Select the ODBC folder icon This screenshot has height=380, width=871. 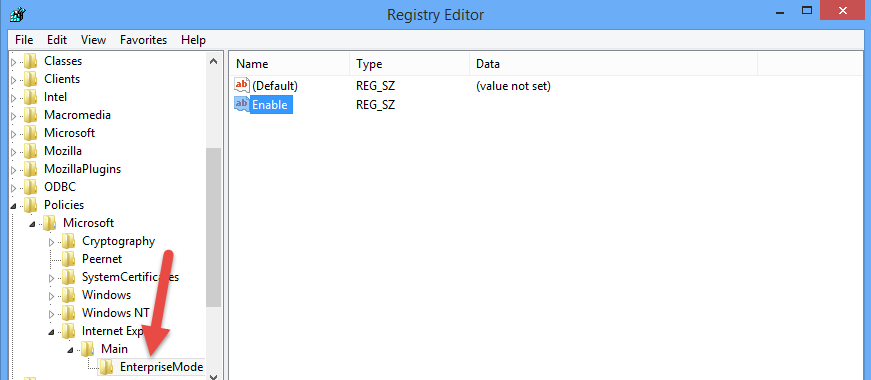click(31, 187)
